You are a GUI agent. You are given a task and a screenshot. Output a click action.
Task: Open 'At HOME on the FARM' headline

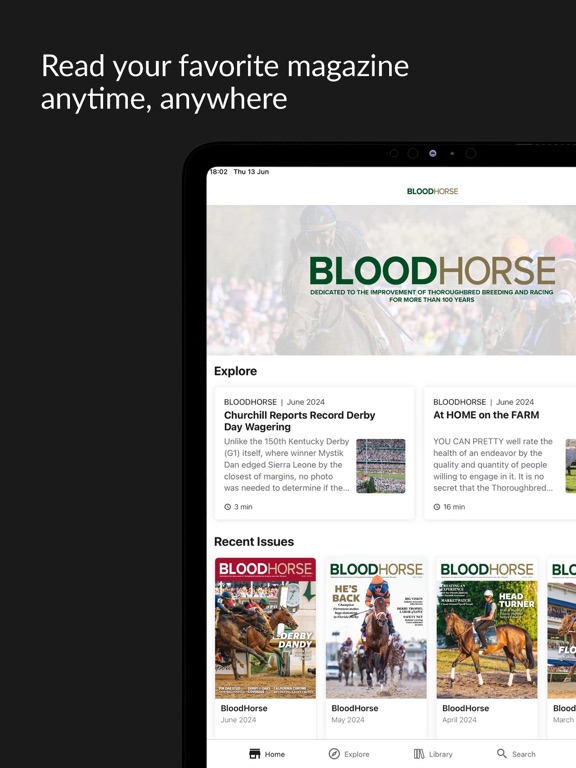pyautogui.click(x=486, y=415)
